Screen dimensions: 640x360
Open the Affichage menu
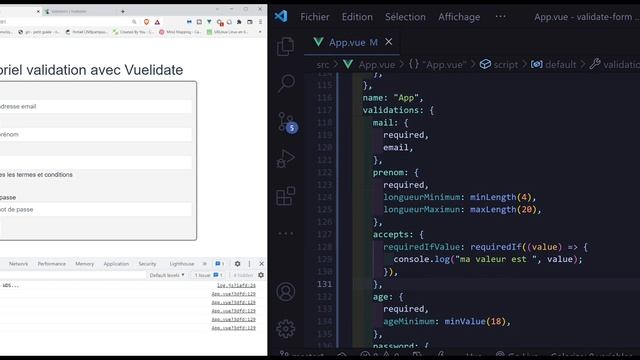point(459,17)
